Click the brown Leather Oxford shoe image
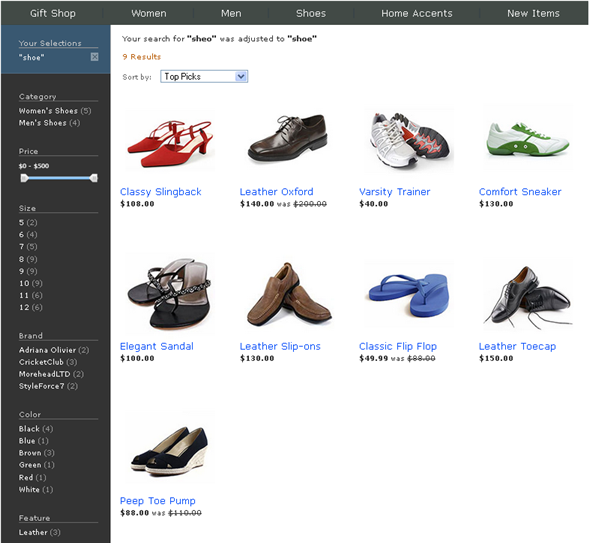The image size is (589, 543). pyautogui.click(x=288, y=138)
